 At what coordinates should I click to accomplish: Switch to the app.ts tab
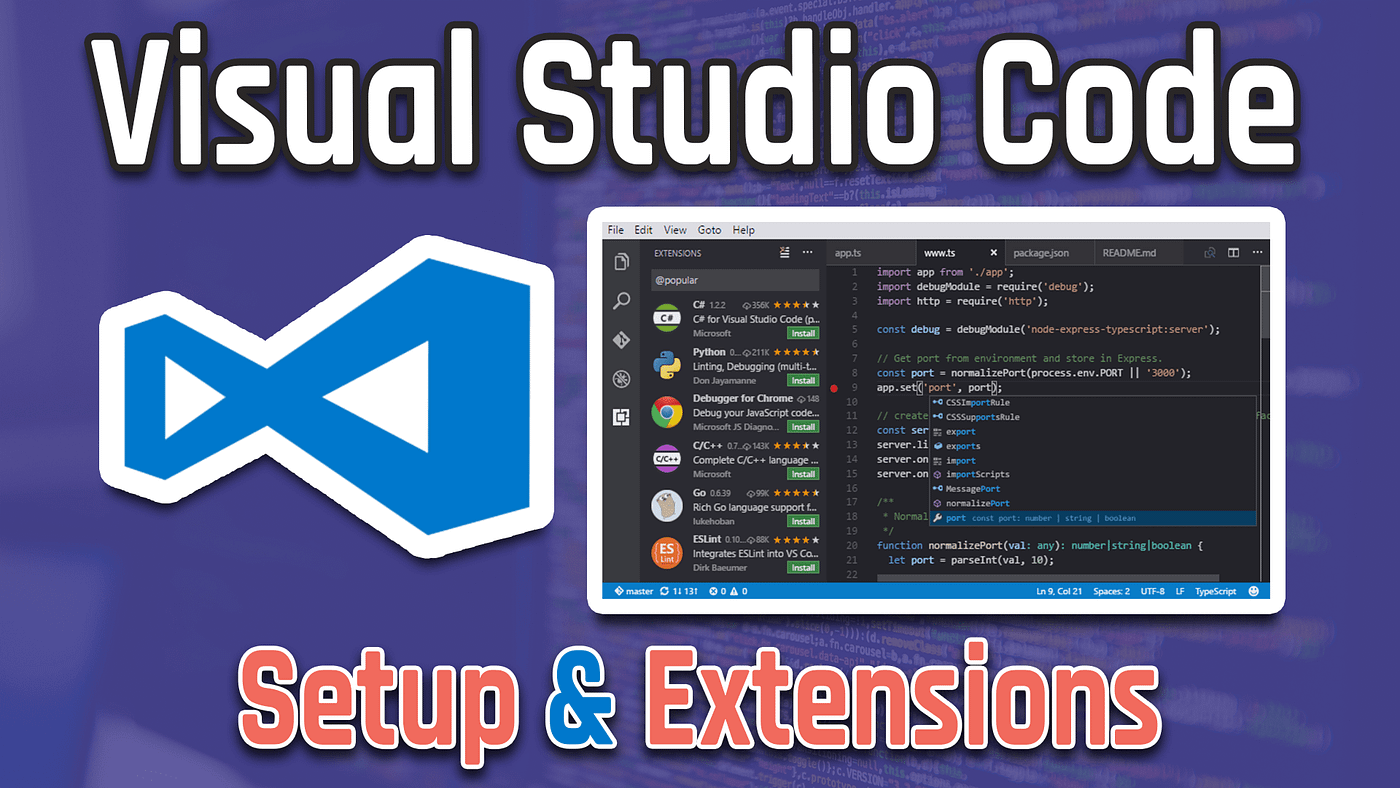coord(871,253)
